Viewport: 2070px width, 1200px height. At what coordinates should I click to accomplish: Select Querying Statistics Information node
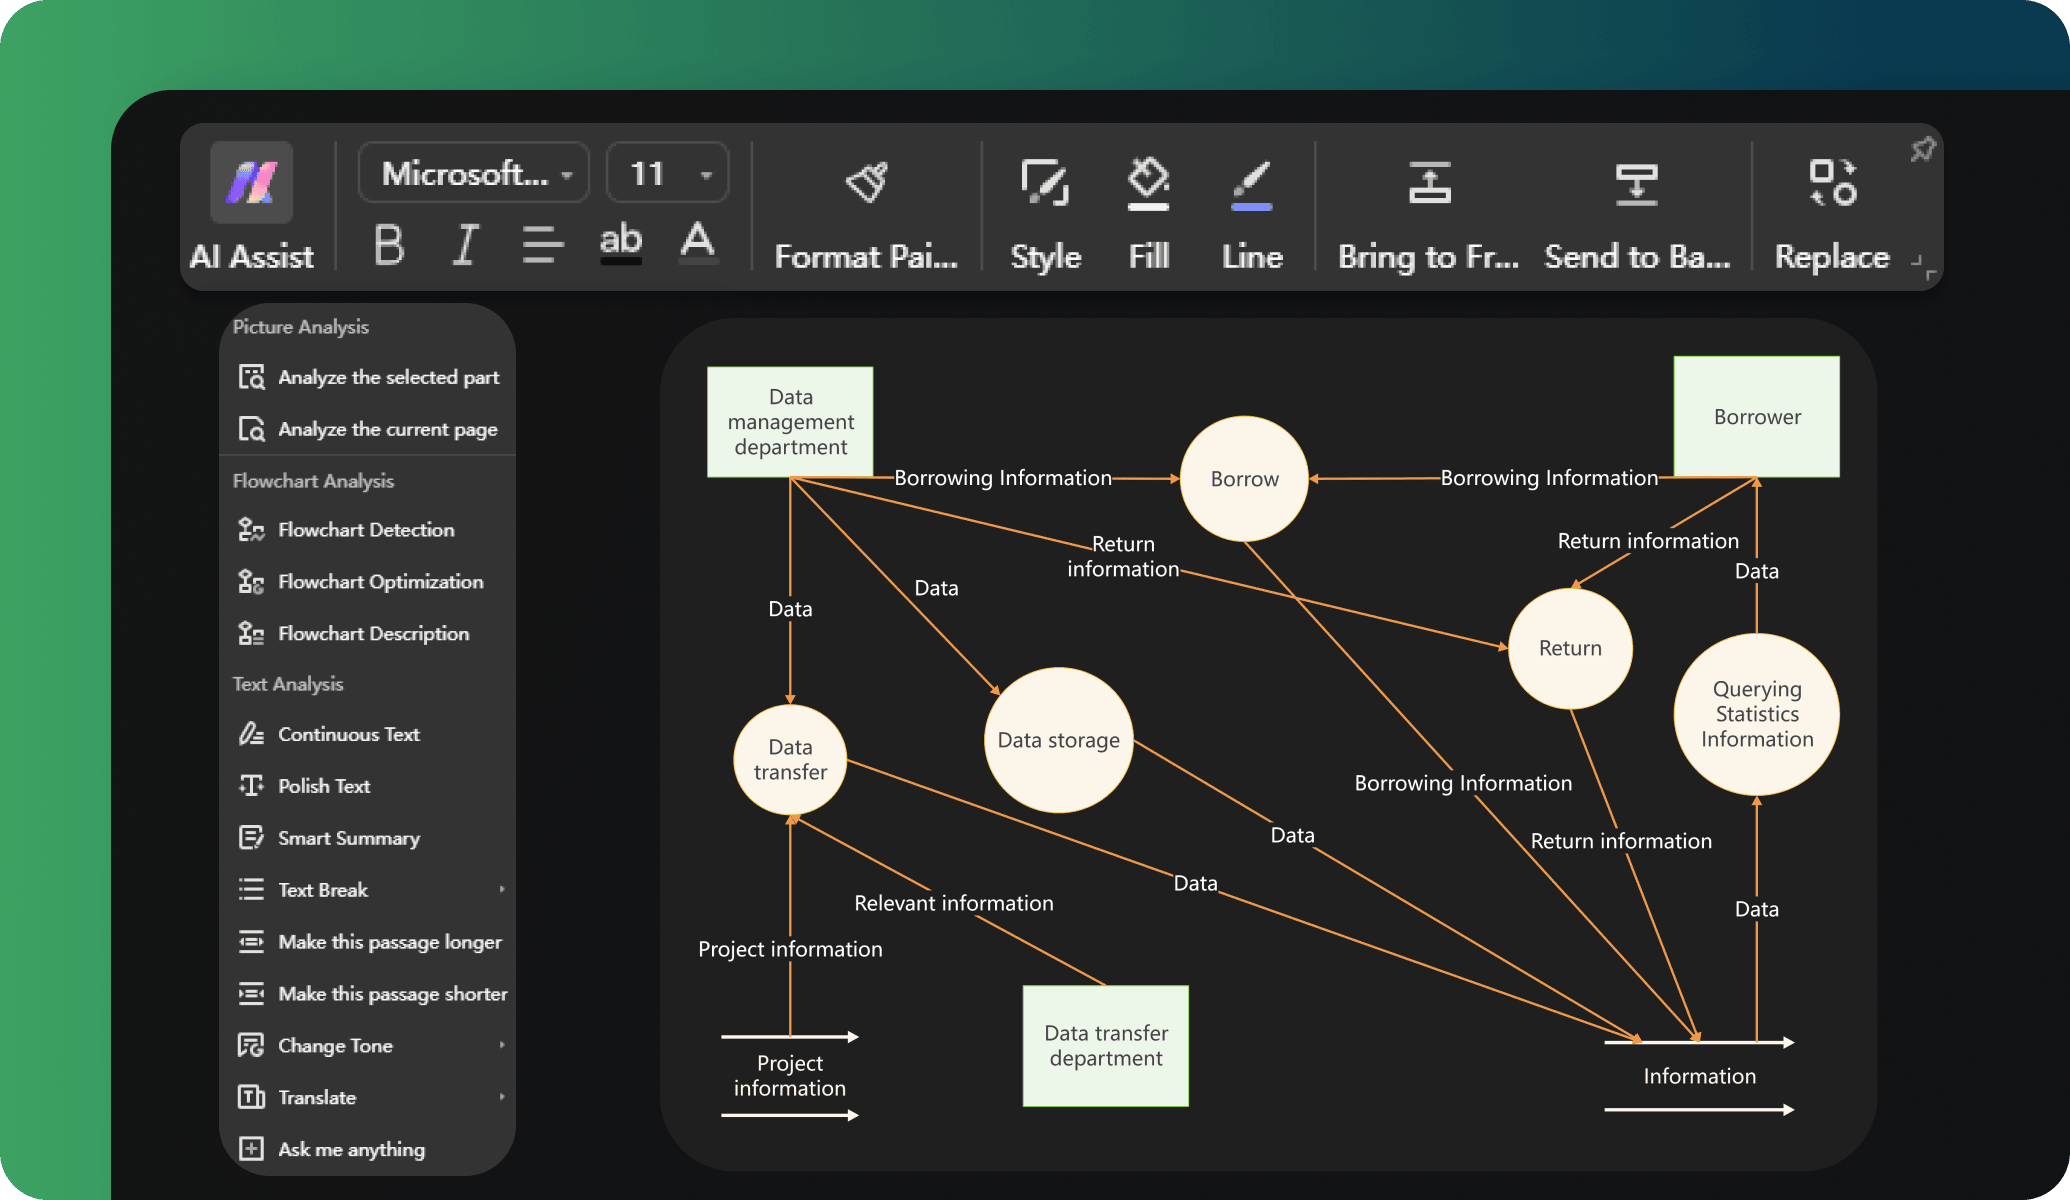[1757, 714]
